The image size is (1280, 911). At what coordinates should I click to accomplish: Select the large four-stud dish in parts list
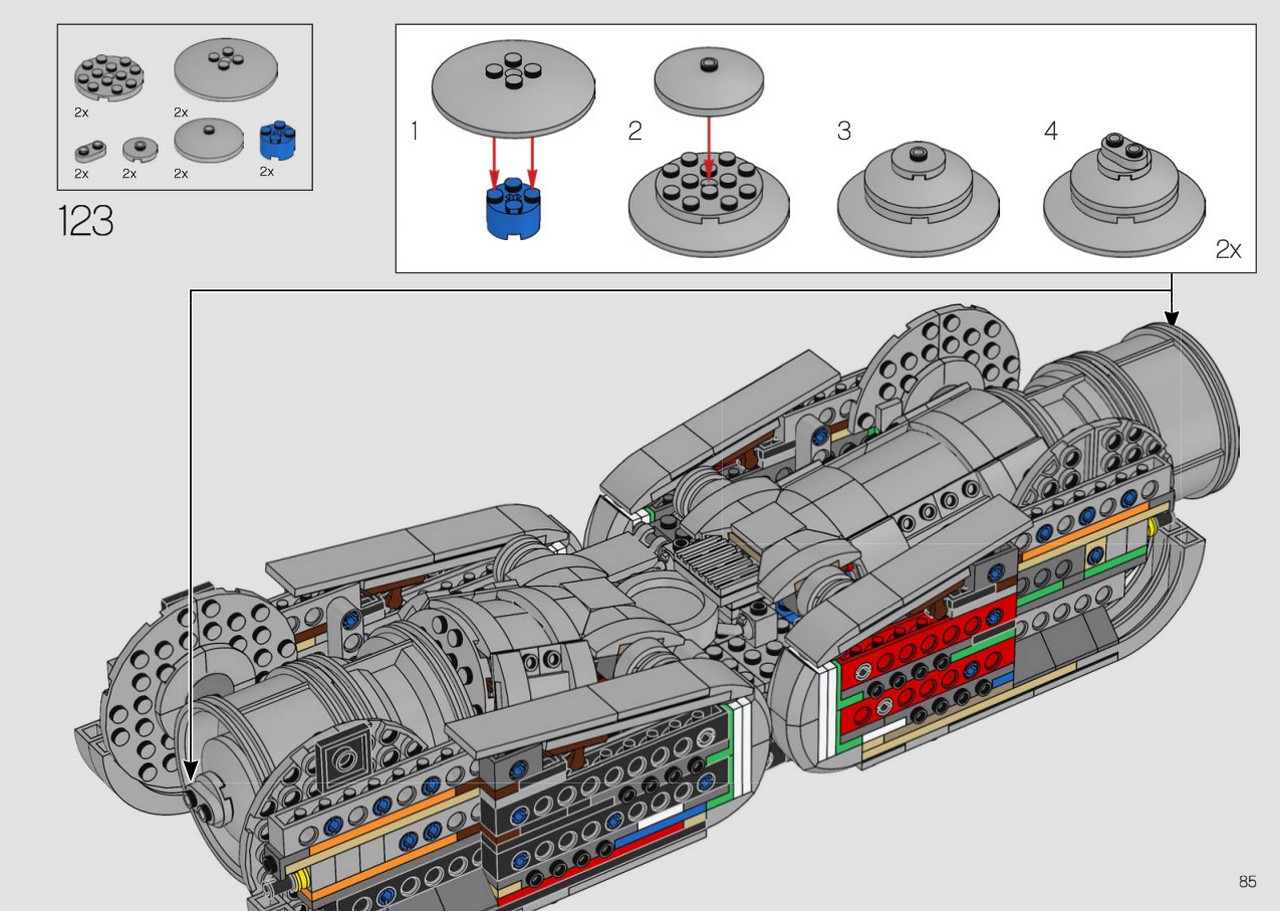226,70
